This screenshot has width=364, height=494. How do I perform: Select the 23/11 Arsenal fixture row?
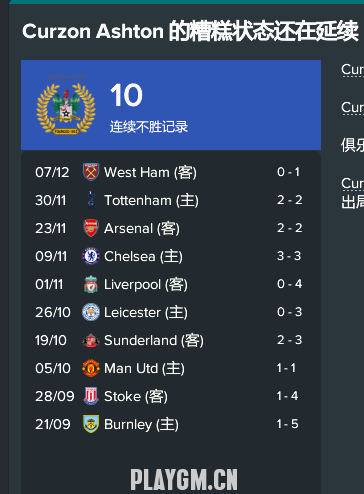pyautogui.click(x=171, y=228)
